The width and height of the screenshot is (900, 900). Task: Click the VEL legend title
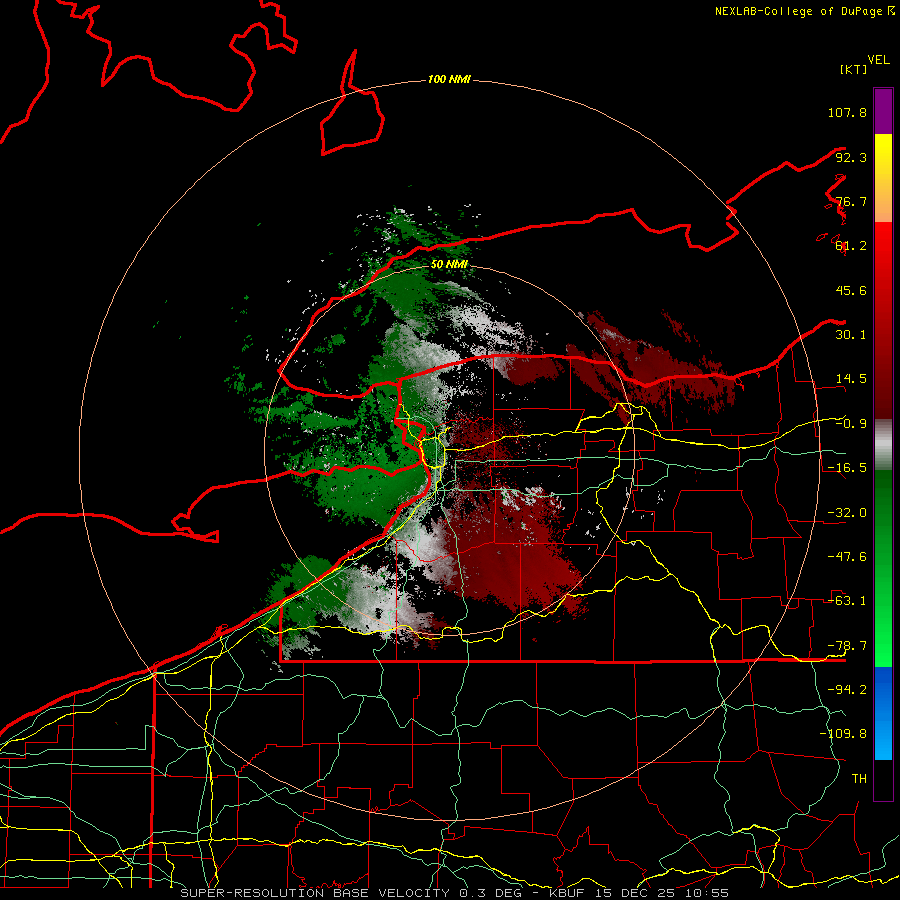point(878,60)
